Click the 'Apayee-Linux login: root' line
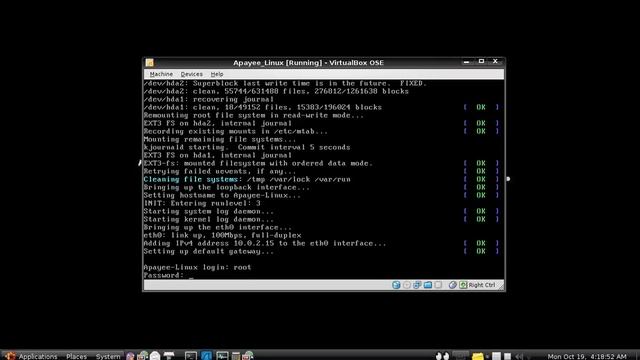The image size is (640, 360). pyautogui.click(x=197, y=267)
